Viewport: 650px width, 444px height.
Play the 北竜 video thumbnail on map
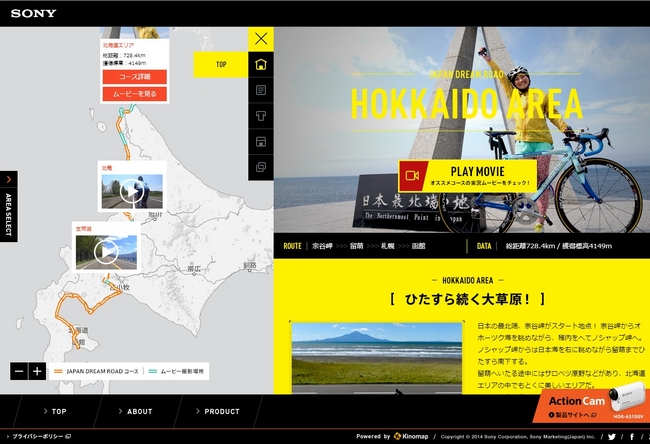pos(131,190)
